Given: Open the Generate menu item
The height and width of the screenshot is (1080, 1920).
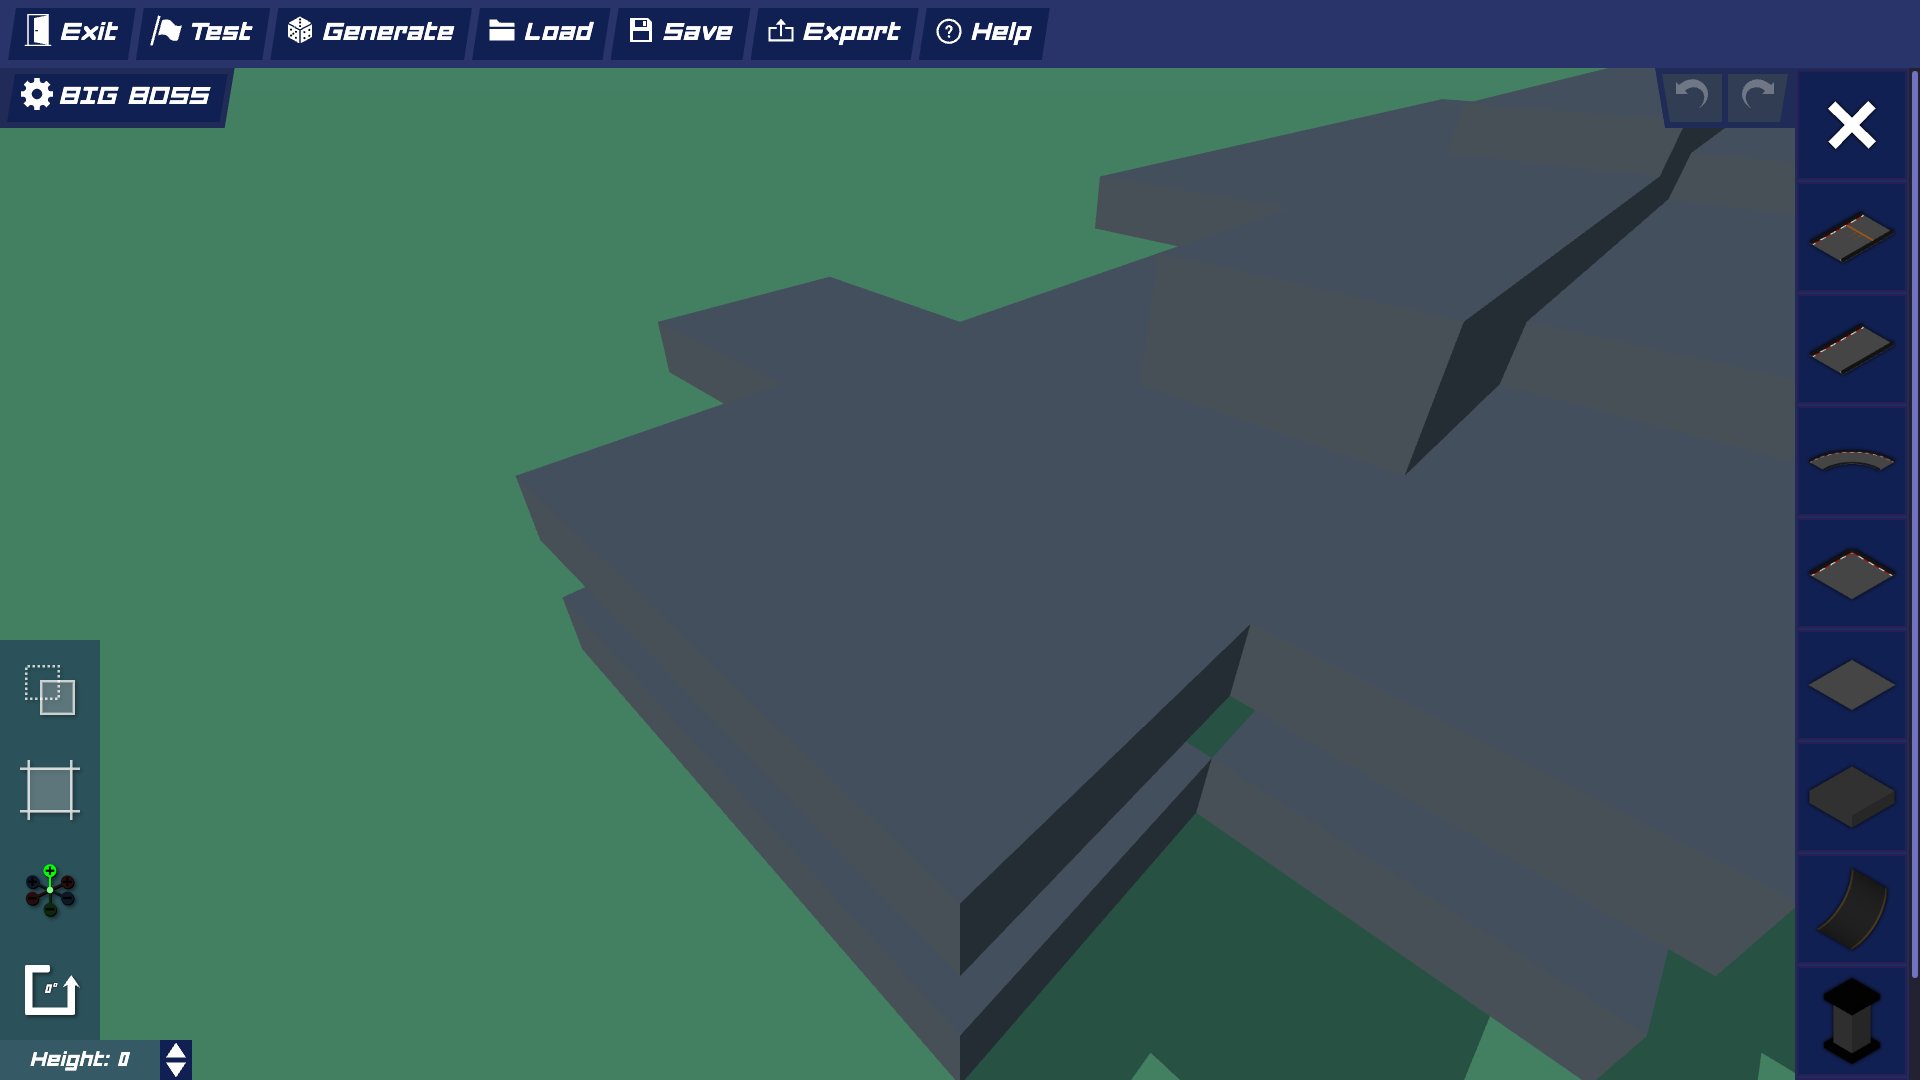Looking at the screenshot, I should point(370,32).
